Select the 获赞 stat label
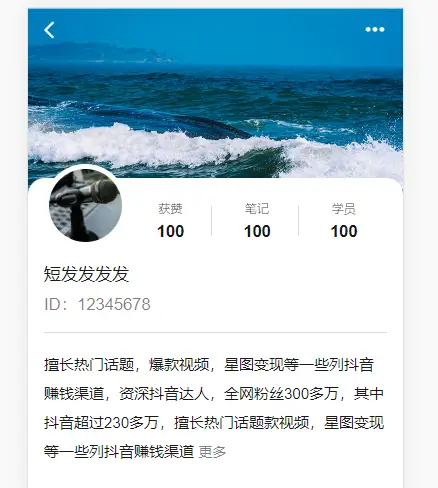The height and width of the screenshot is (488, 438). [170, 209]
